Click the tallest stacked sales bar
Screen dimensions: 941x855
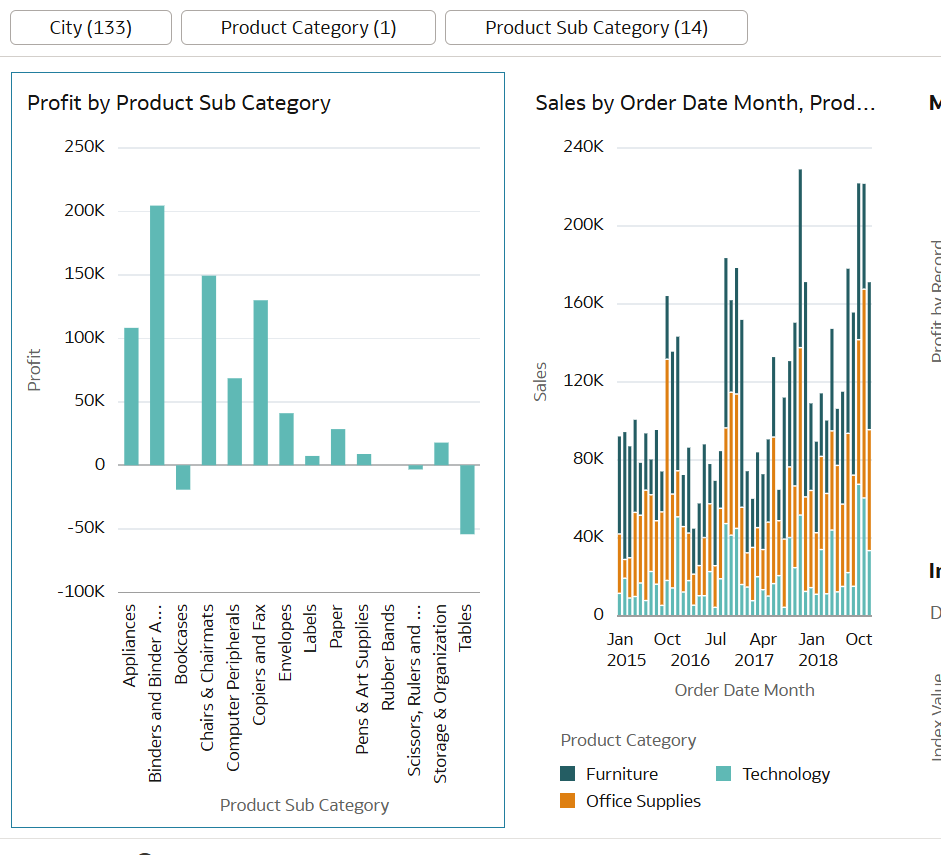pos(800,392)
